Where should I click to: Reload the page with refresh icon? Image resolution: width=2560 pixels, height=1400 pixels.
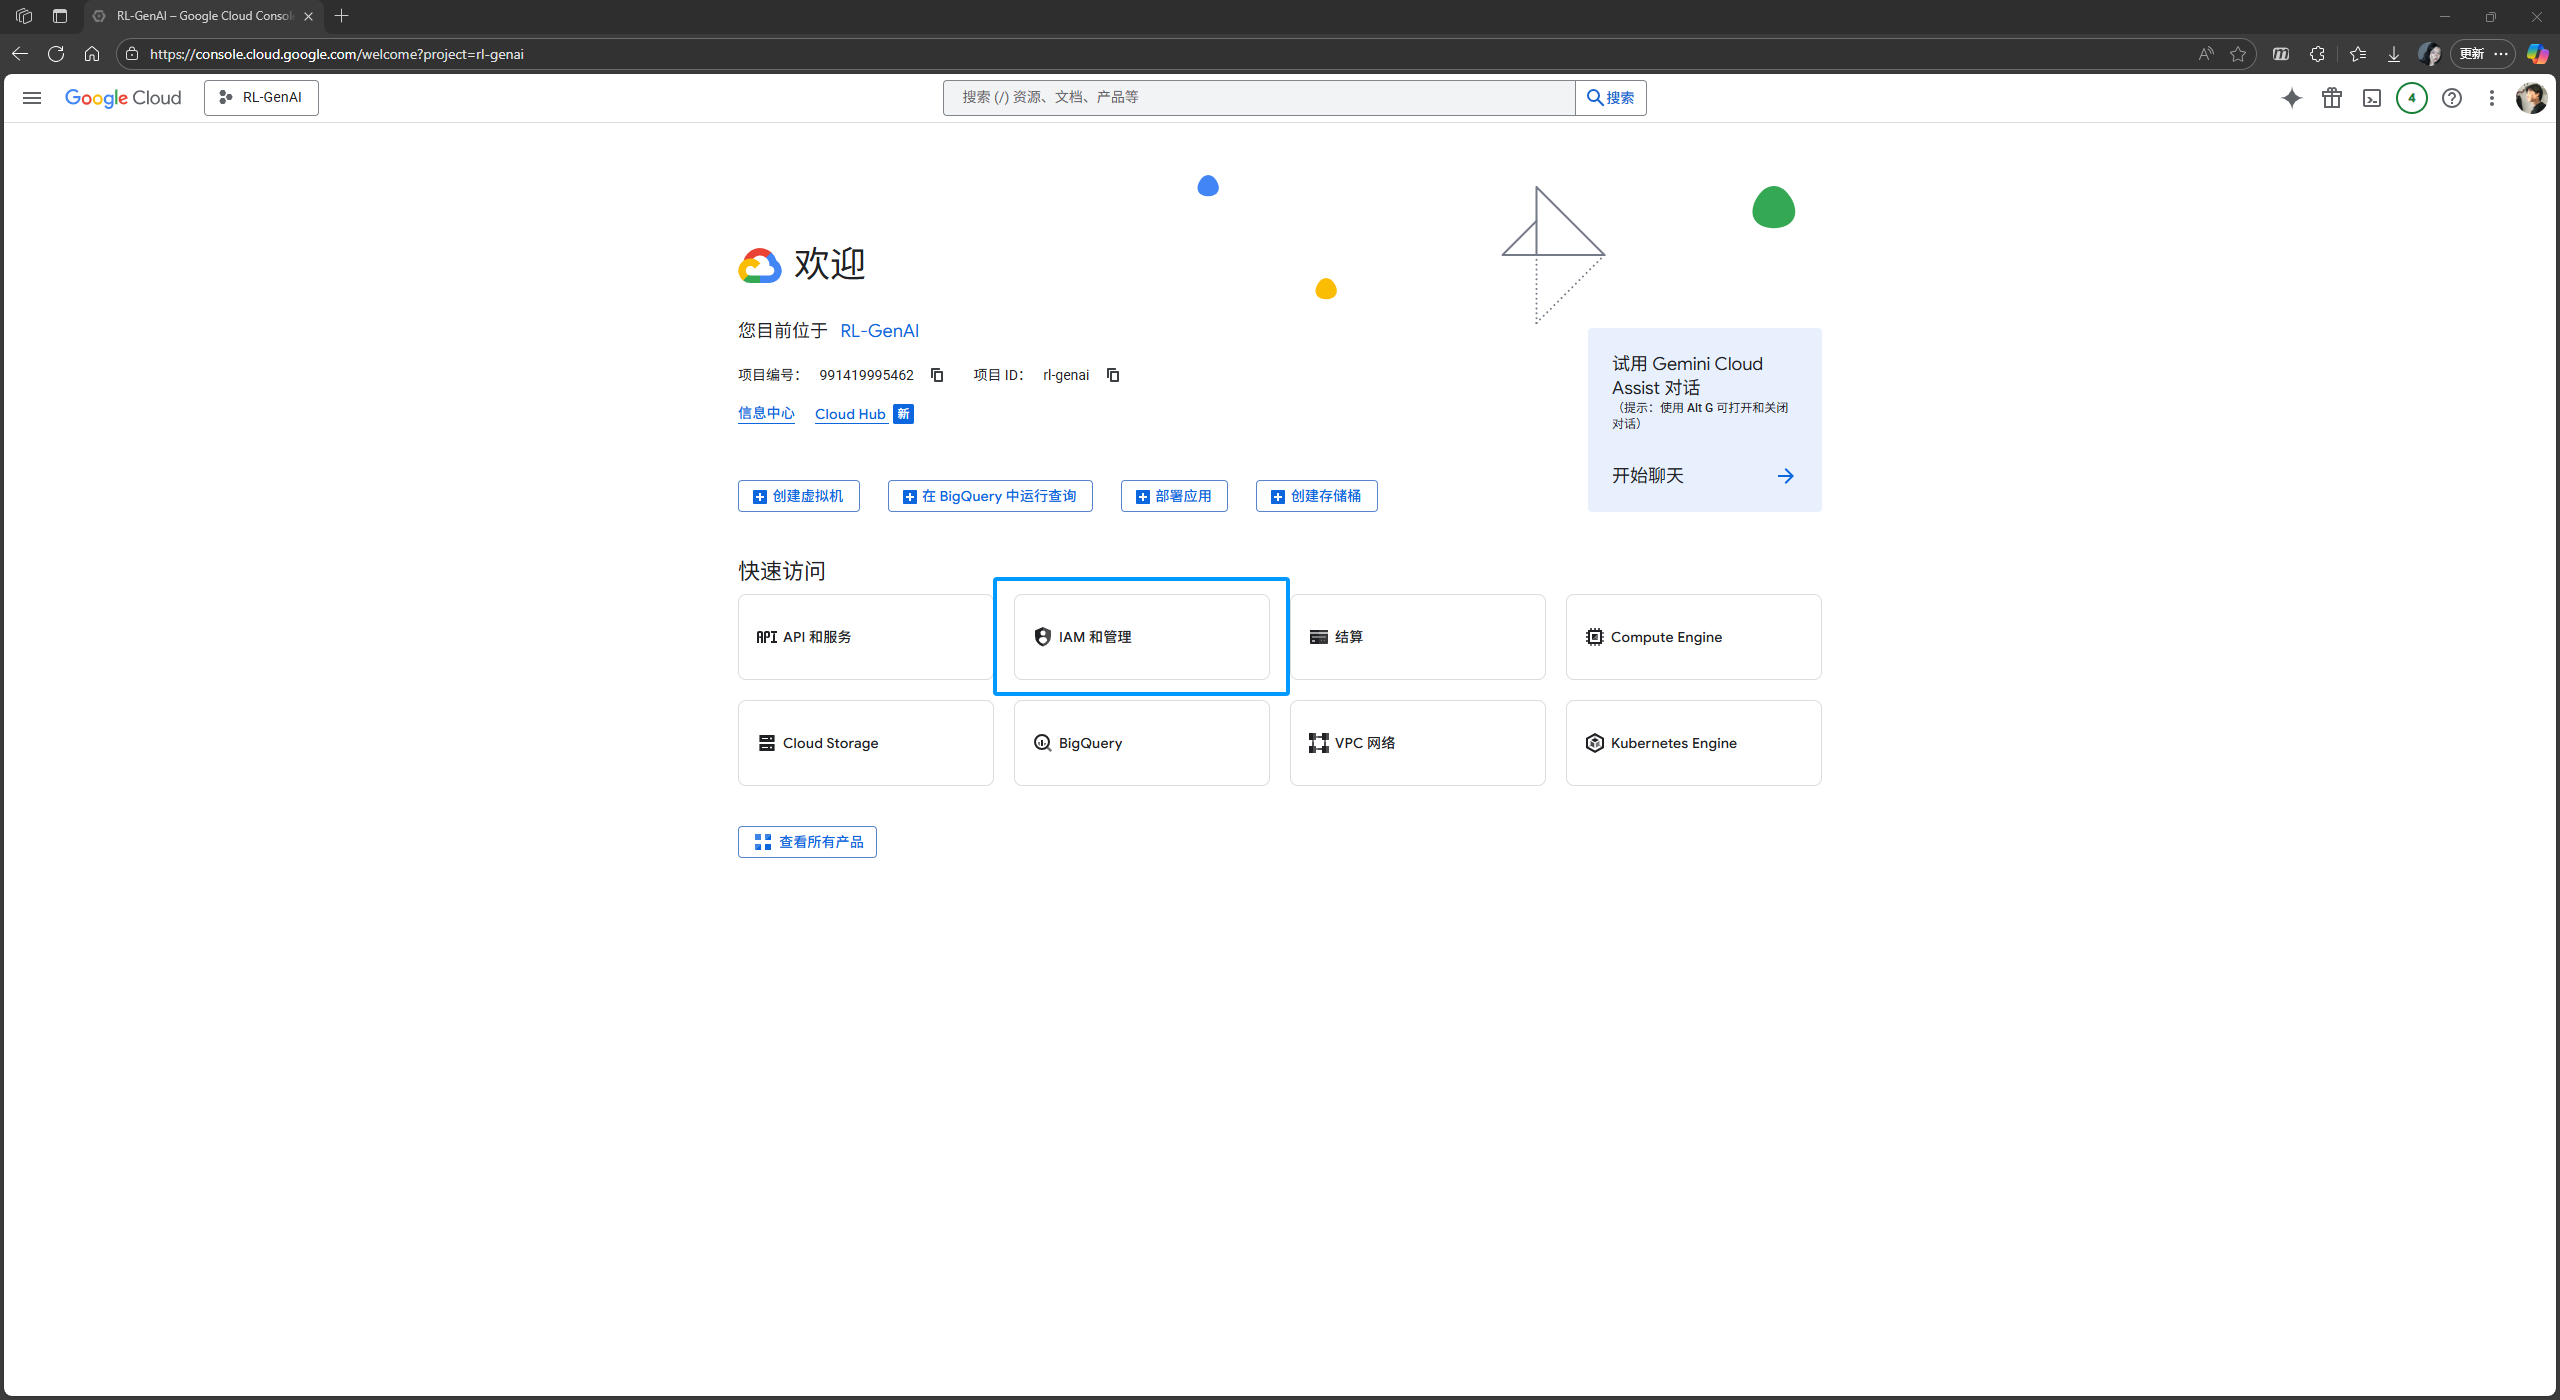point(56,54)
